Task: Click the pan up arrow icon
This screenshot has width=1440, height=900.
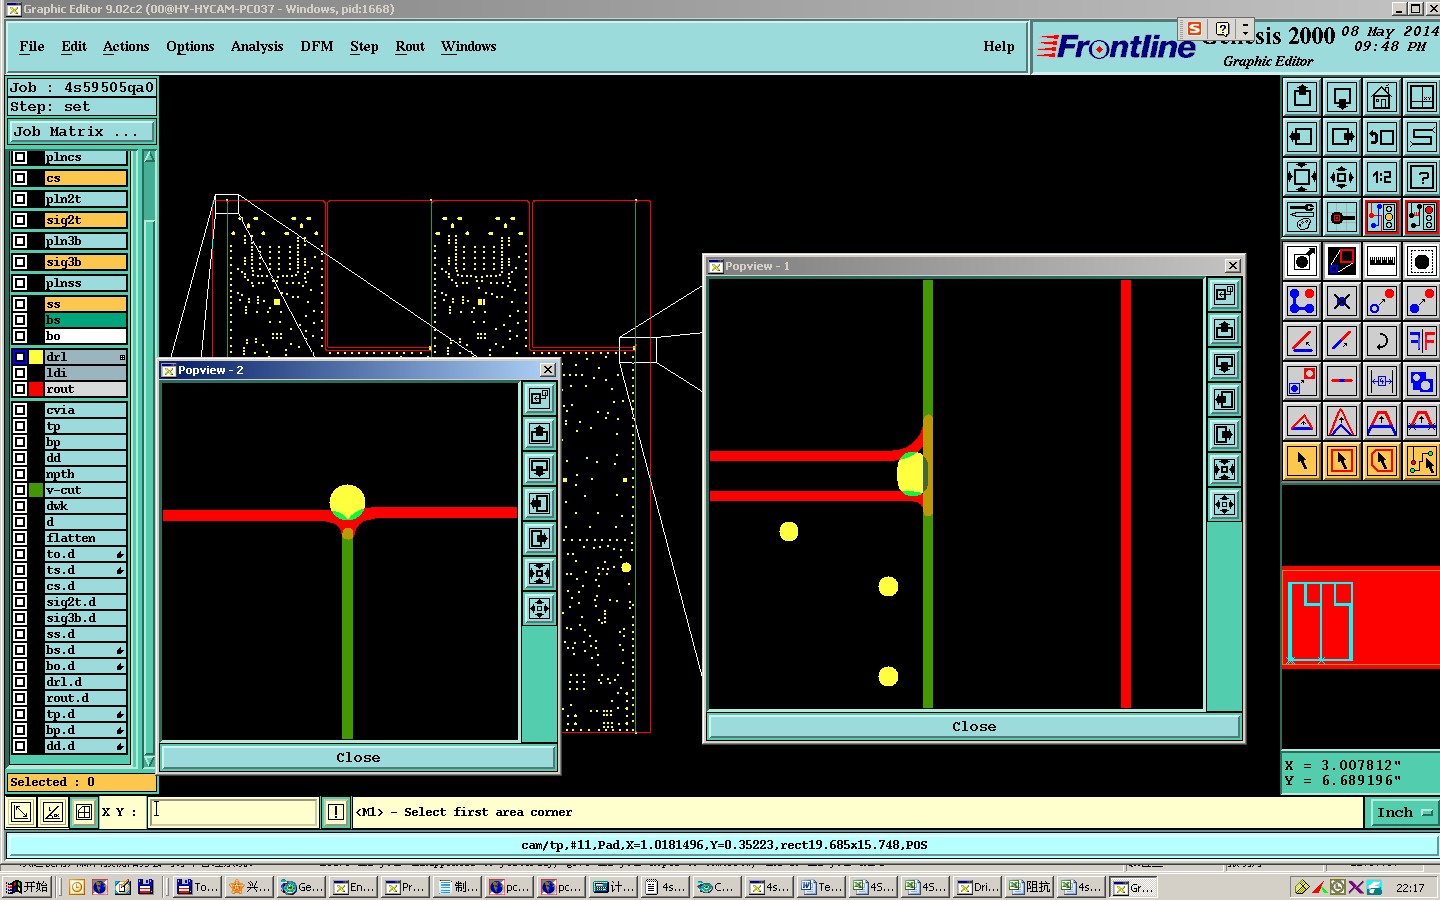Action: coord(1302,97)
